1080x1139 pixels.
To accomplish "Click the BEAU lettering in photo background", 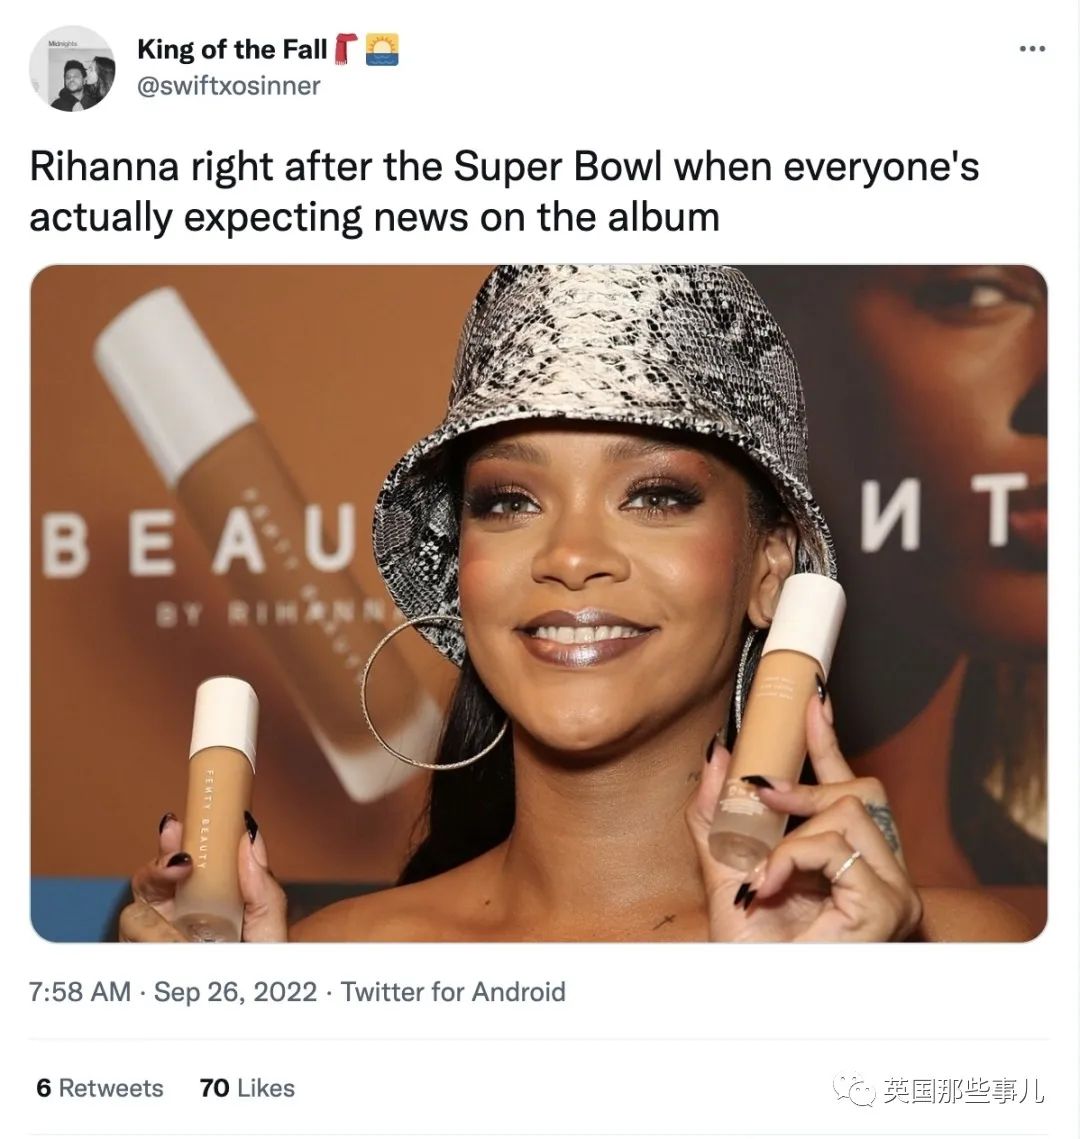I will pos(198,538).
